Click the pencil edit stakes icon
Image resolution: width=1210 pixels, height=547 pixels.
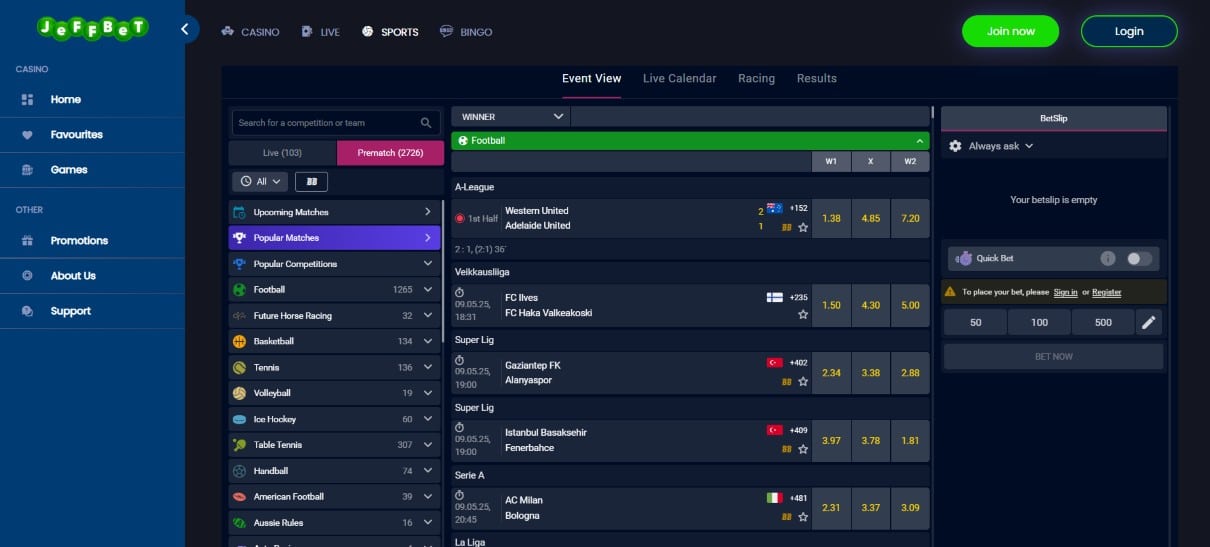[x=1149, y=322]
